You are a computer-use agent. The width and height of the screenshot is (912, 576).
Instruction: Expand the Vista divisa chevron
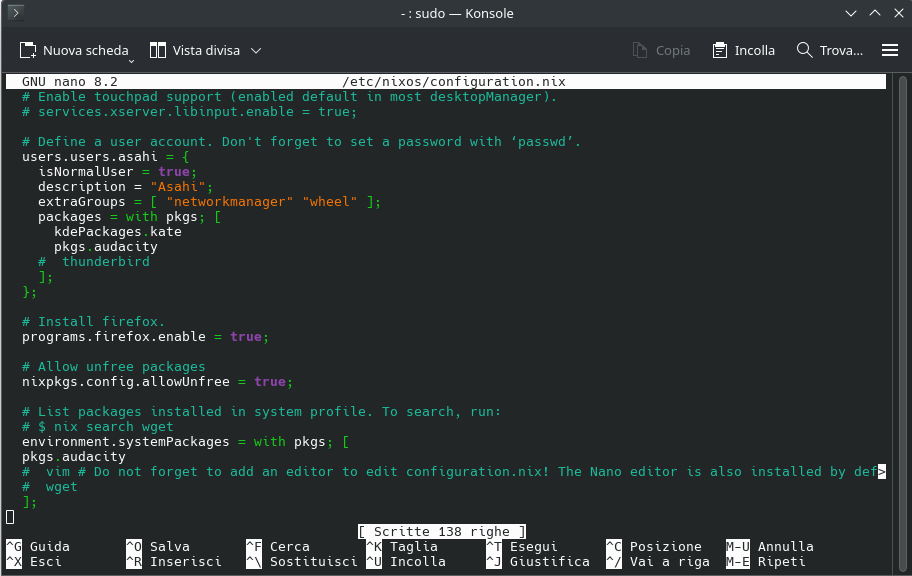(256, 50)
